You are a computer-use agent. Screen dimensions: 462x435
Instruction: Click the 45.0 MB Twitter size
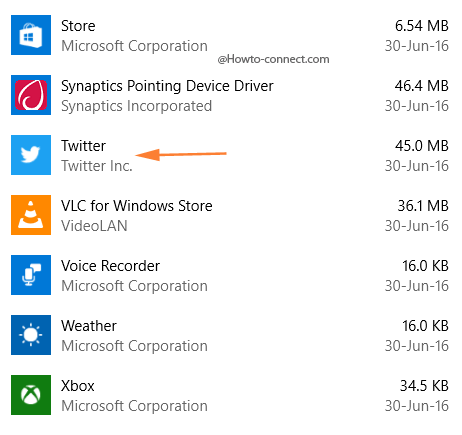click(x=422, y=146)
